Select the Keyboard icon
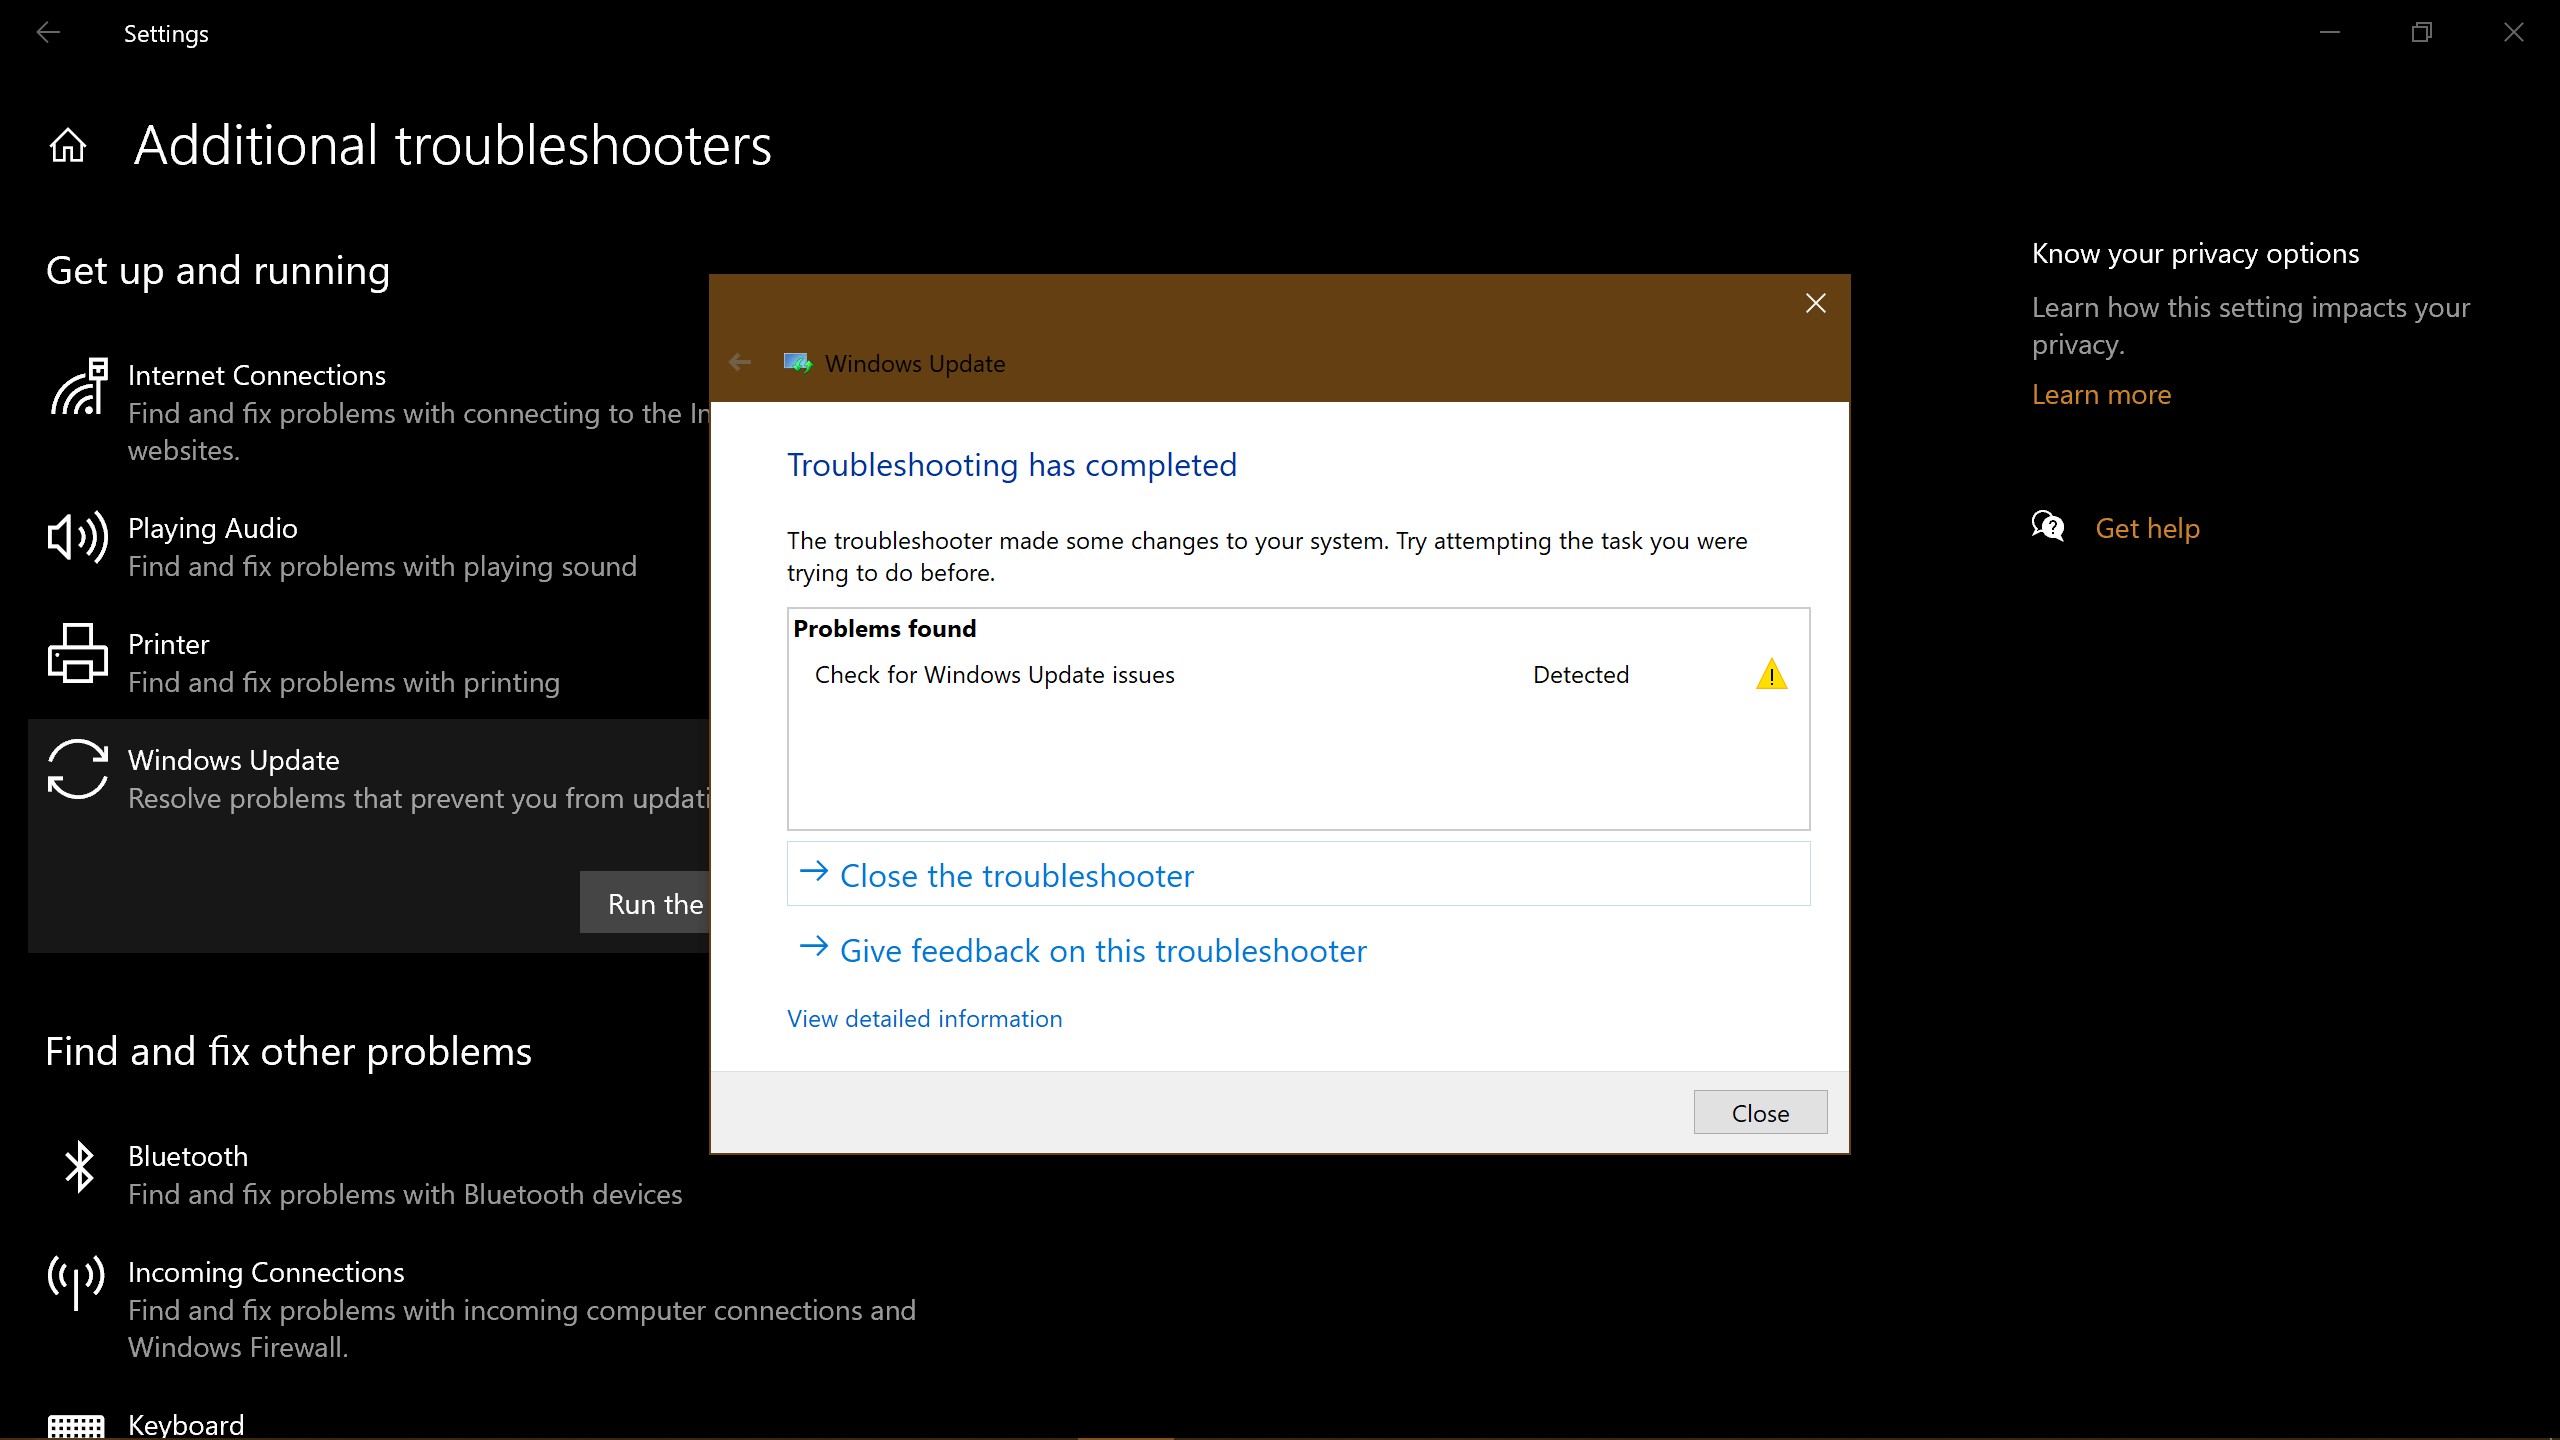Viewport: 2560px width, 1440px height. pos(76,1426)
